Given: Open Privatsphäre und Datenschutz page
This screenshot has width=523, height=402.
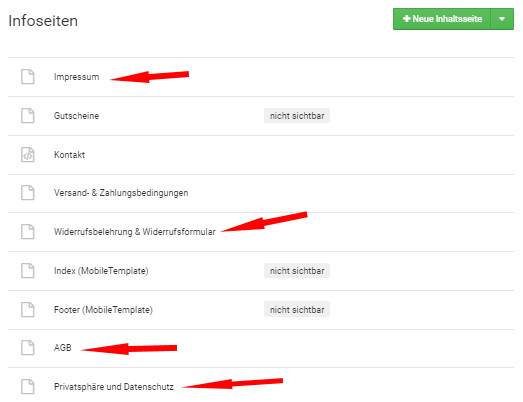Looking at the screenshot, I should [x=114, y=387].
